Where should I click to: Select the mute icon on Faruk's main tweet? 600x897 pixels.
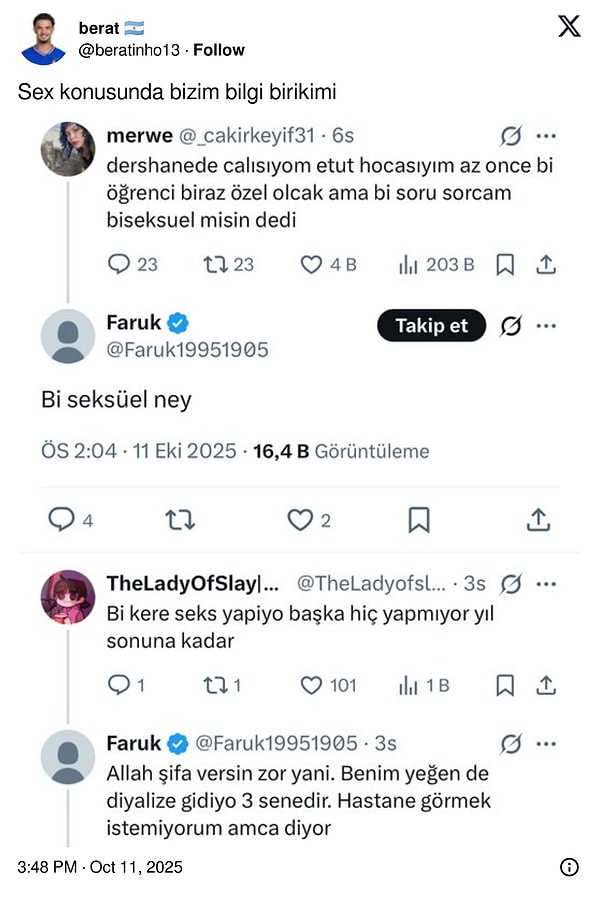click(x=510, y=326)
